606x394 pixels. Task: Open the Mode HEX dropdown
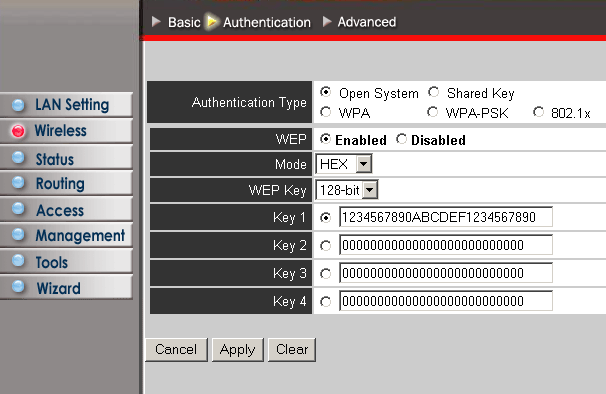(x=344, y=164)
